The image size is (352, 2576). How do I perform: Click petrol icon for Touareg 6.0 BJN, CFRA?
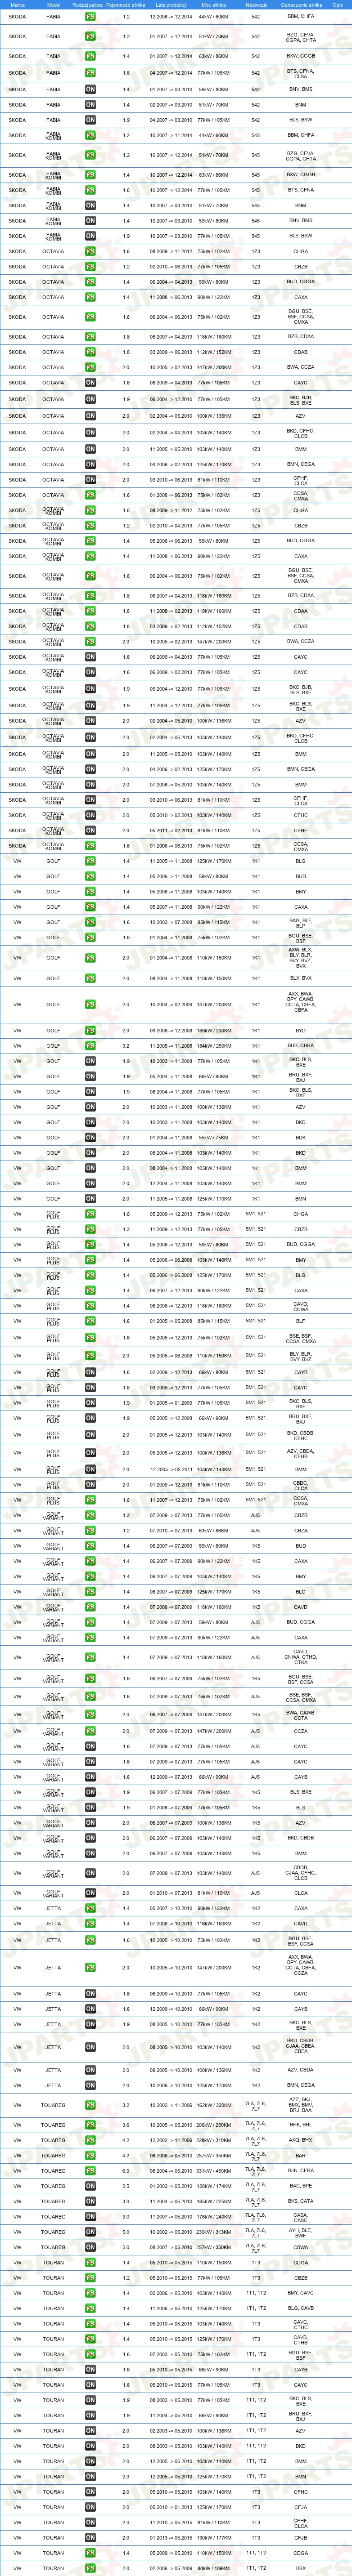pyautogui.click(x=90, y=2170)
